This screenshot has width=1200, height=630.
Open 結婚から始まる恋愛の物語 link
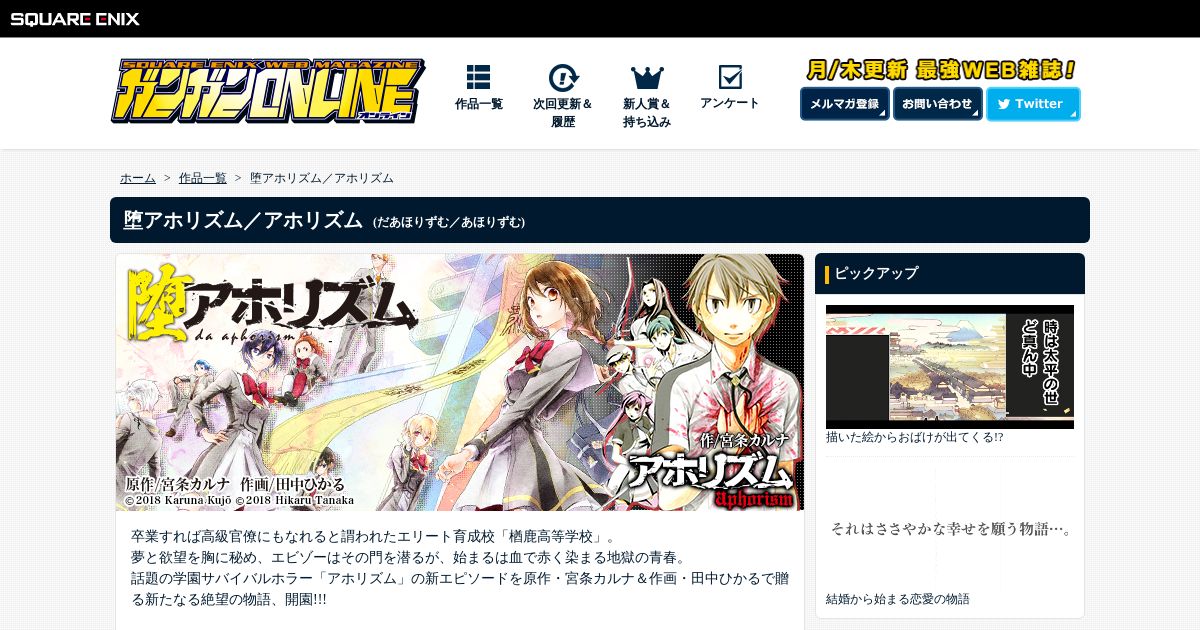click(898, 599)
